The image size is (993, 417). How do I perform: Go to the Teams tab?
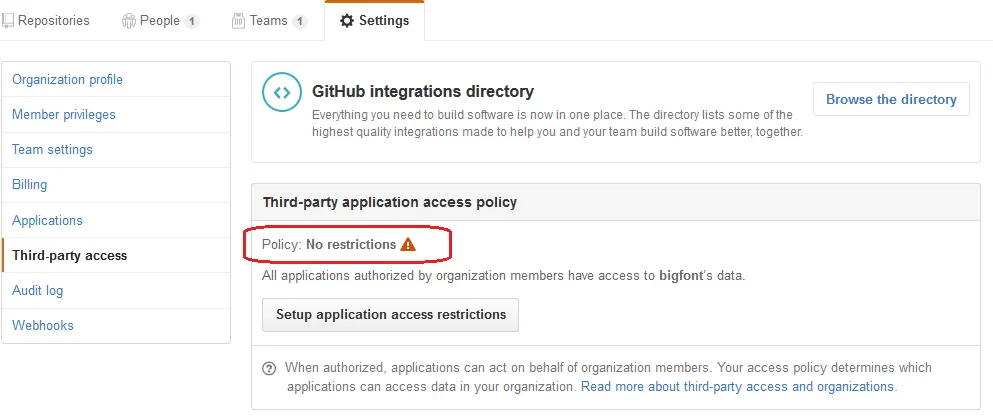tap(268, 20)
